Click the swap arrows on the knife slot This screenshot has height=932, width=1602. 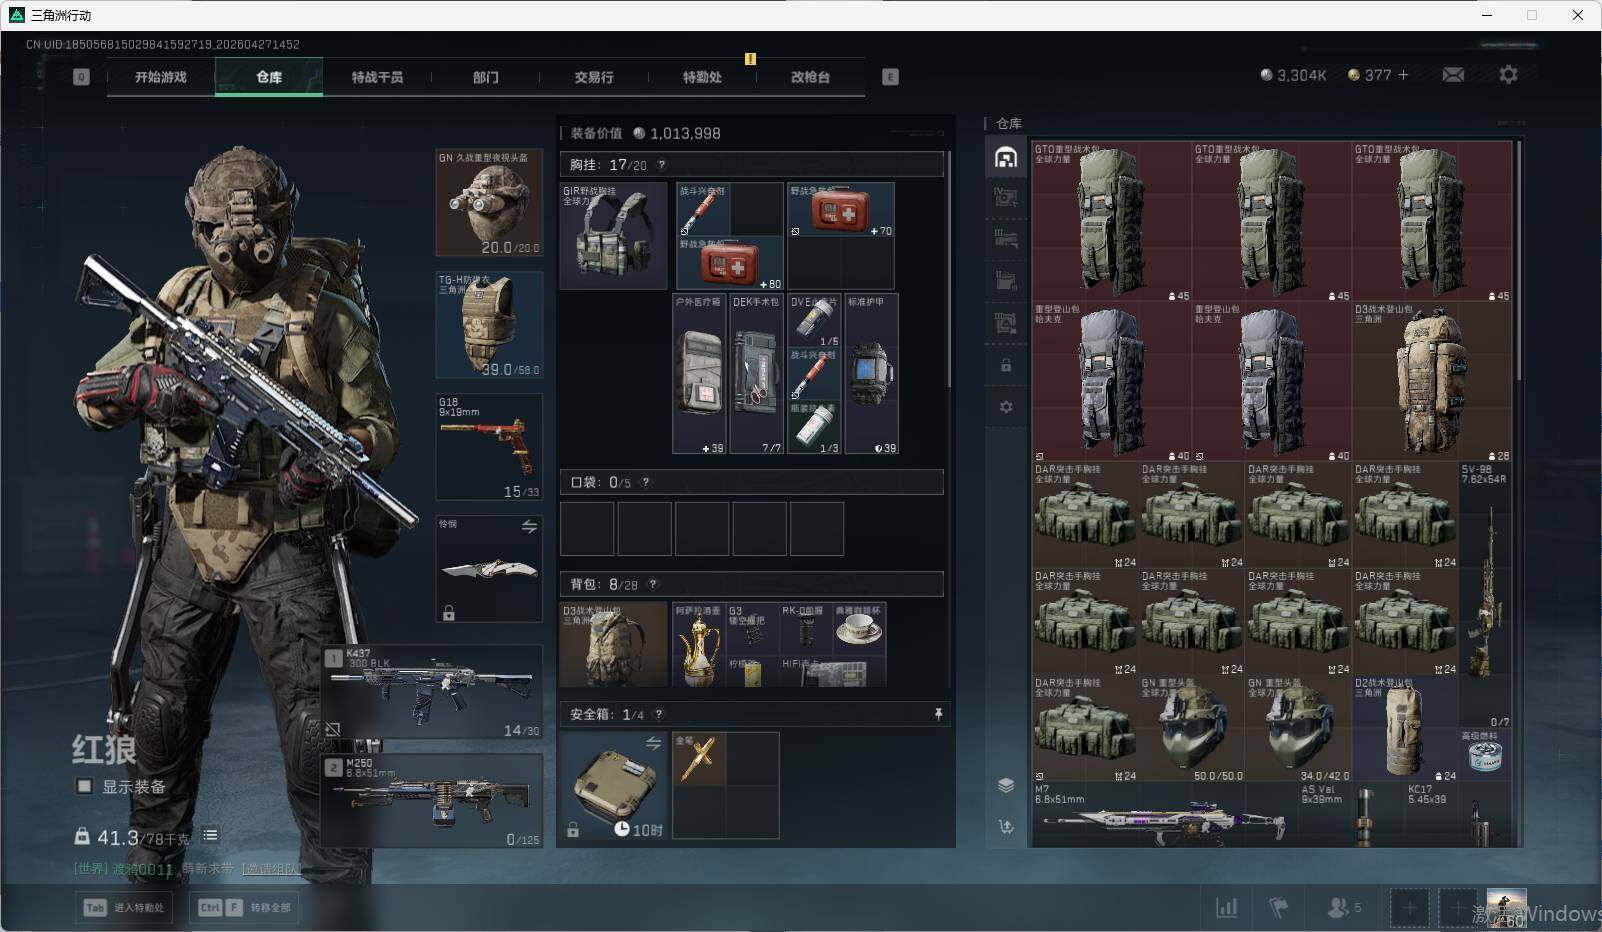pos(529,527)
